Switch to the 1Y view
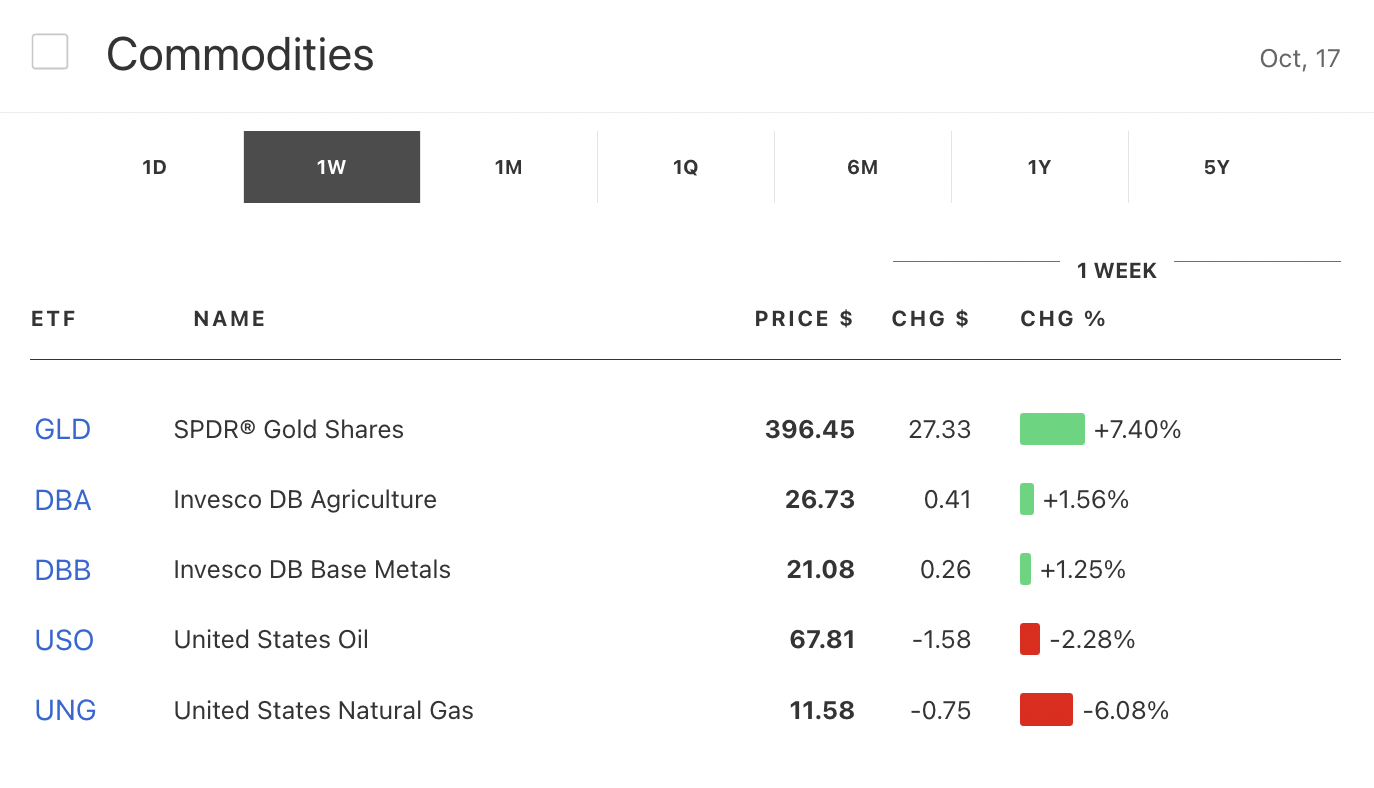1374x788 pixels. pos(1039,167)
